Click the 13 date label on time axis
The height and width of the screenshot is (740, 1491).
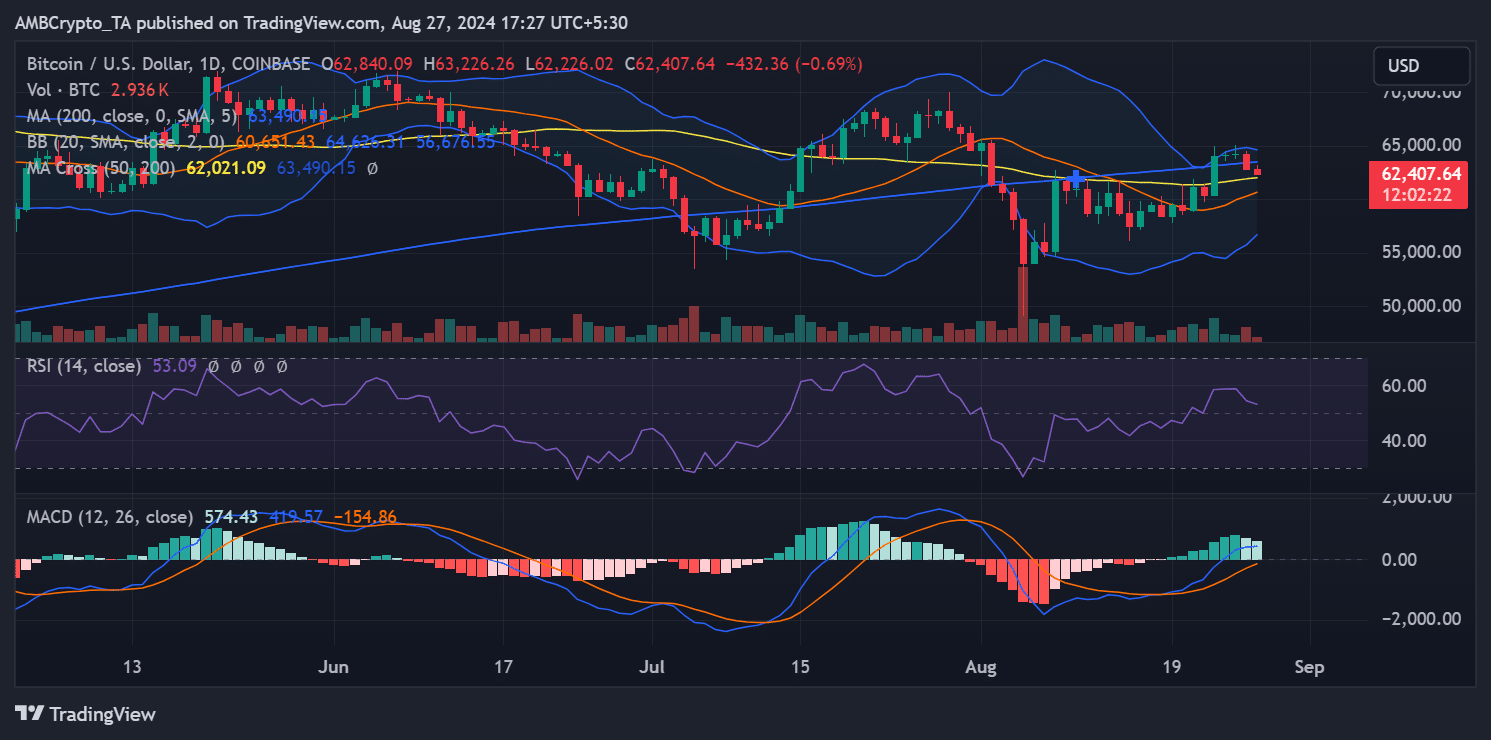[x=134, y=667]
